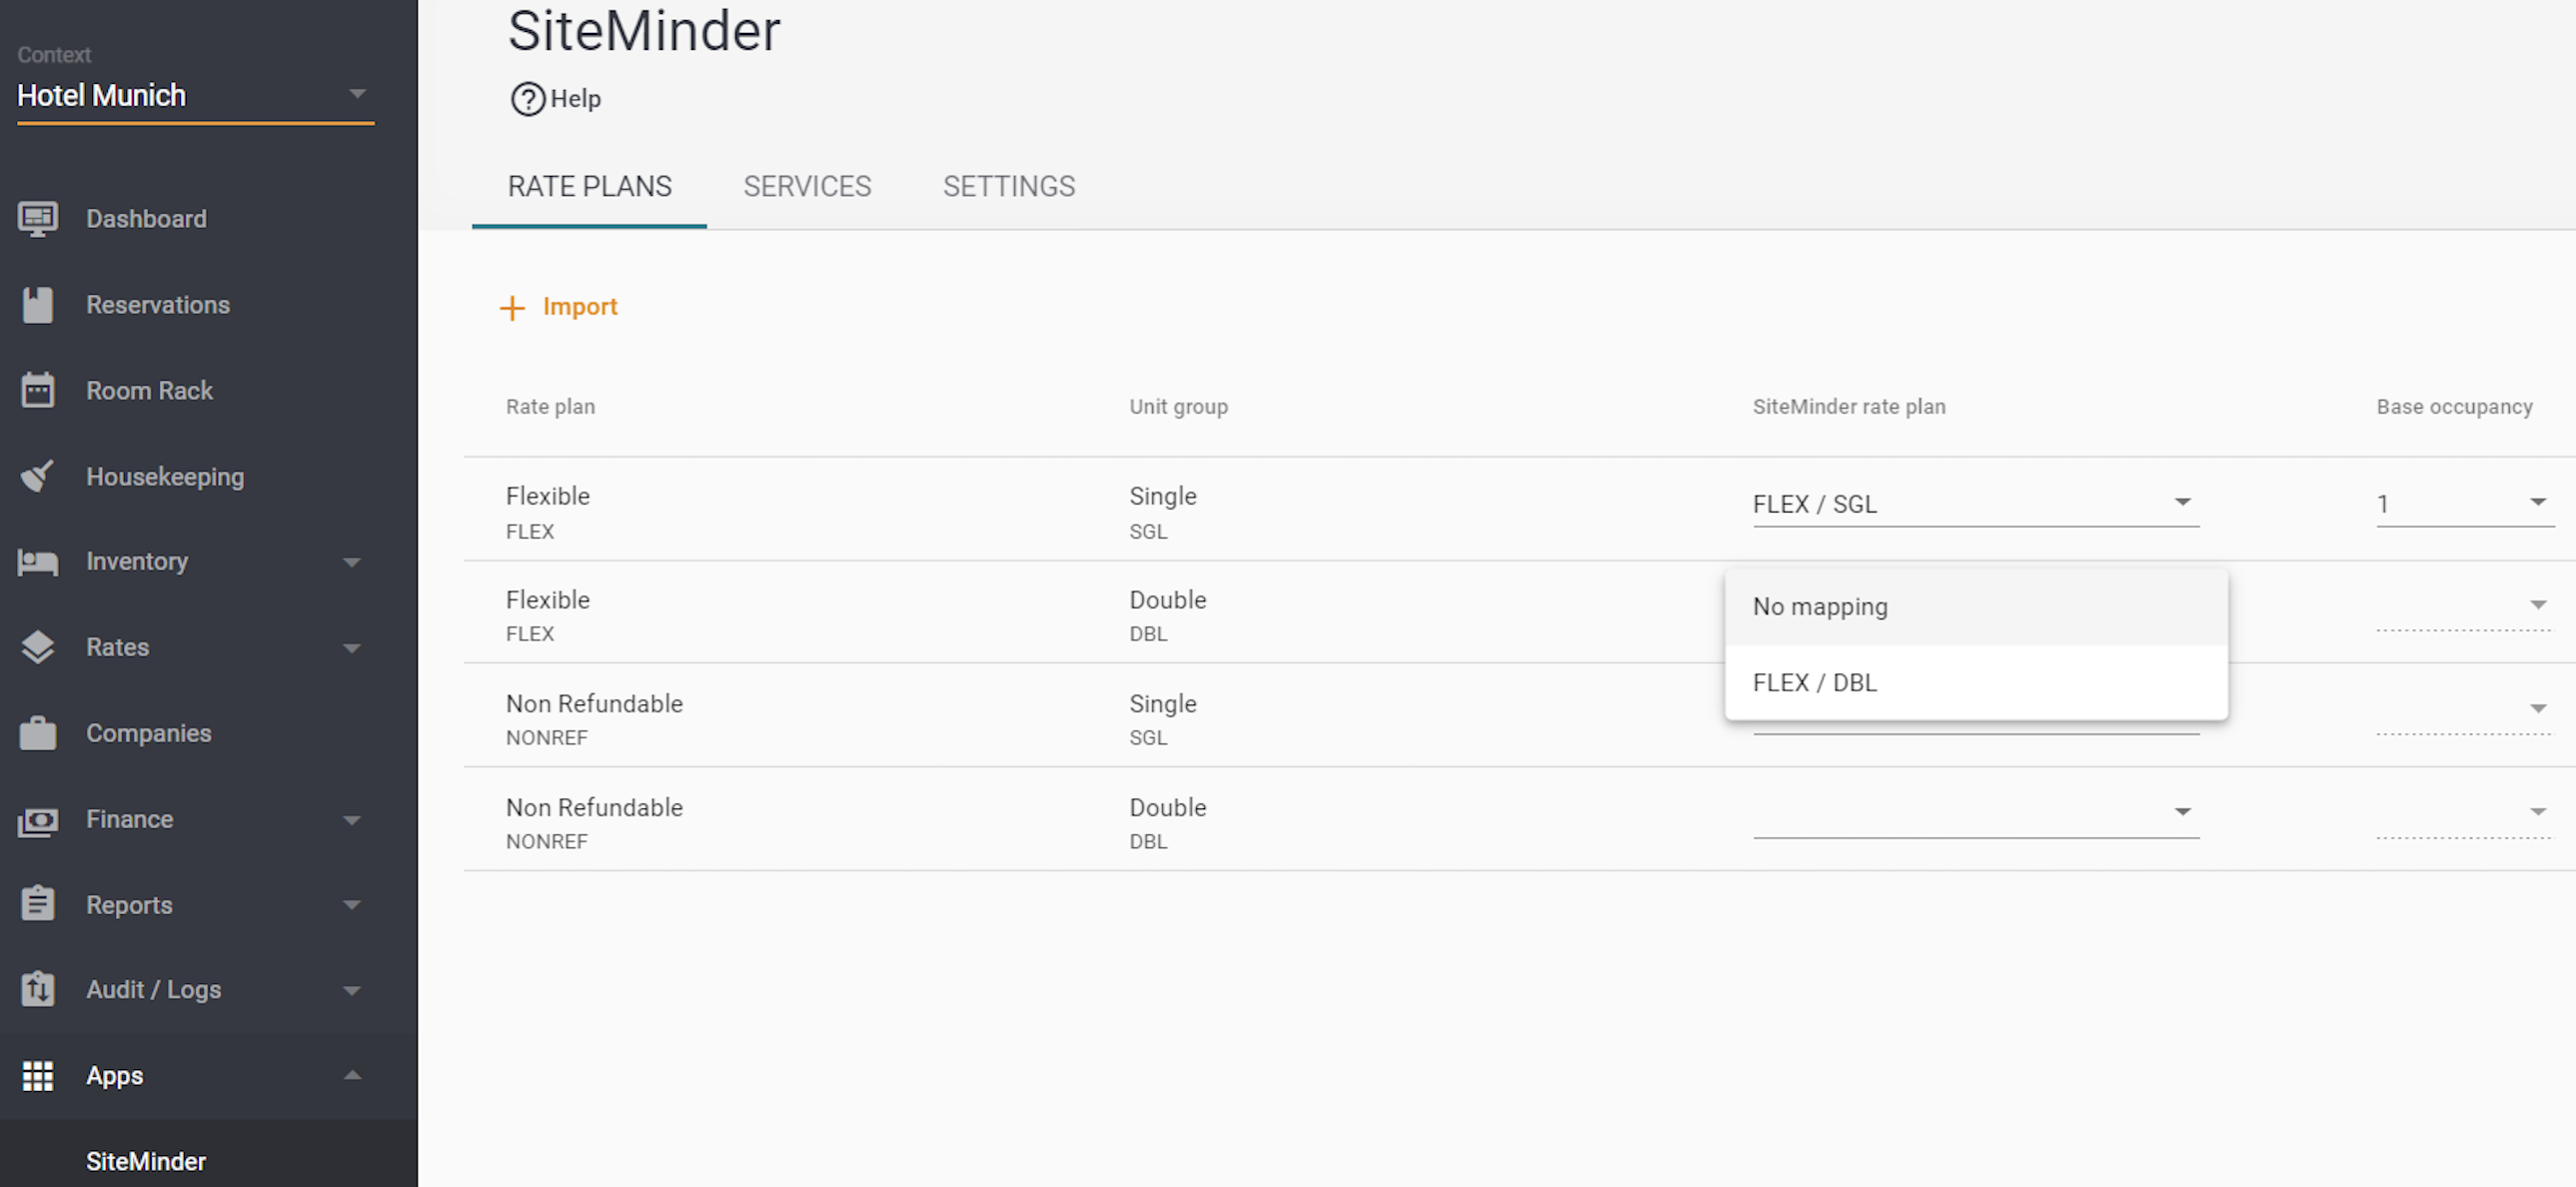
Task: Click the Finance money icon
Action: (x=38, y=820)
